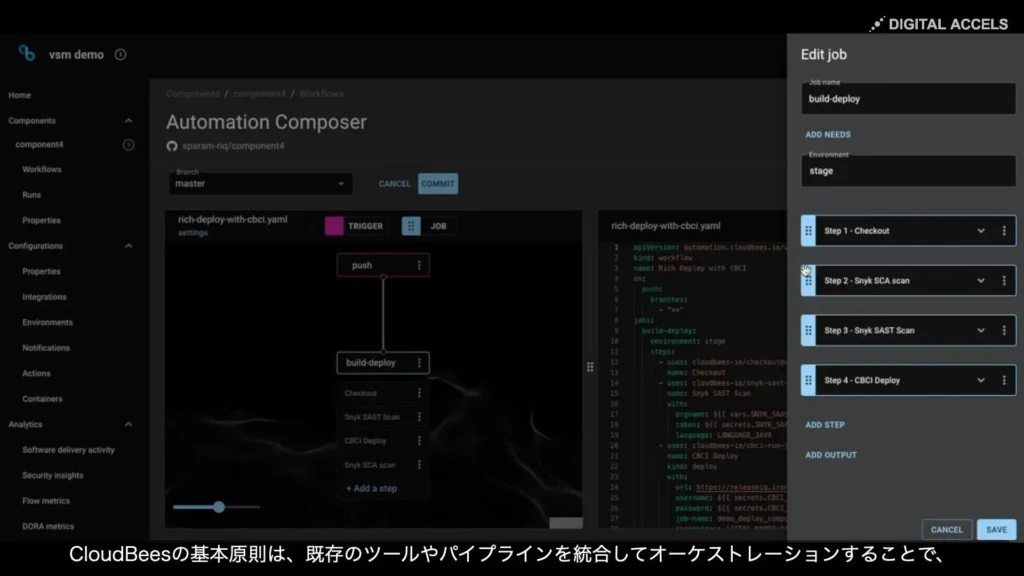Cancel the Edit job panel
This screenshot has width=1024, height=576.
tap(947, 530)
